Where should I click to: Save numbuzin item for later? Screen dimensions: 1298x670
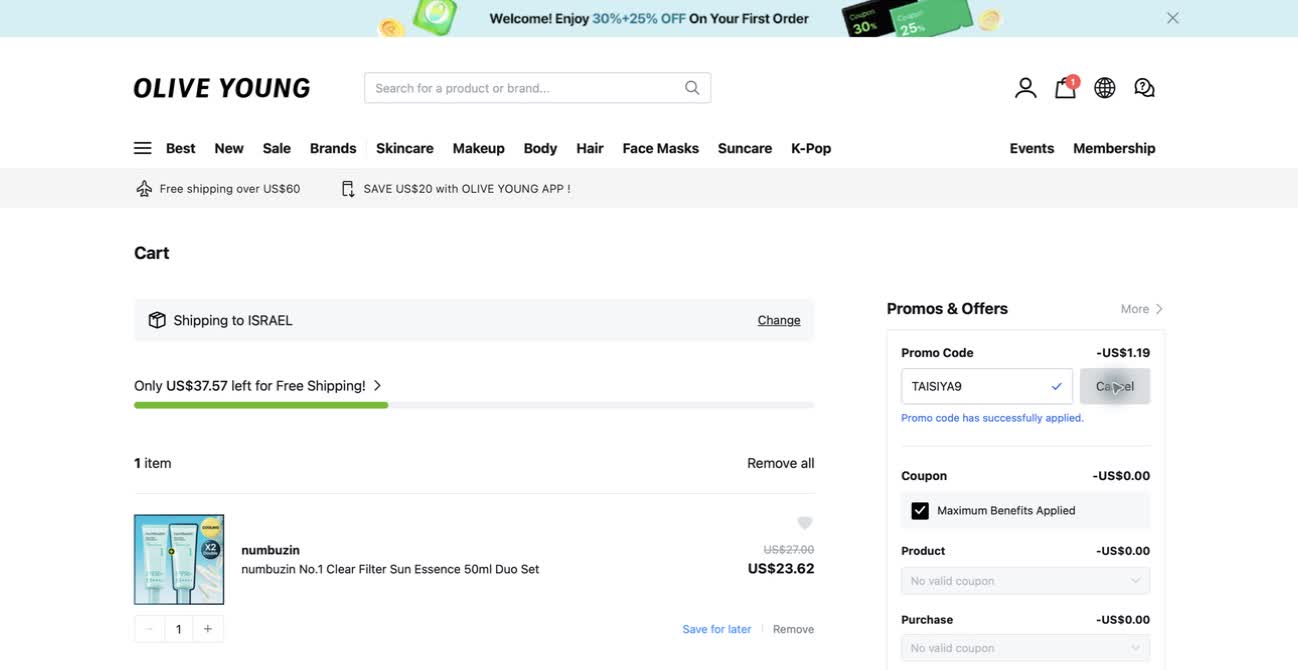(x=717, y=629)
